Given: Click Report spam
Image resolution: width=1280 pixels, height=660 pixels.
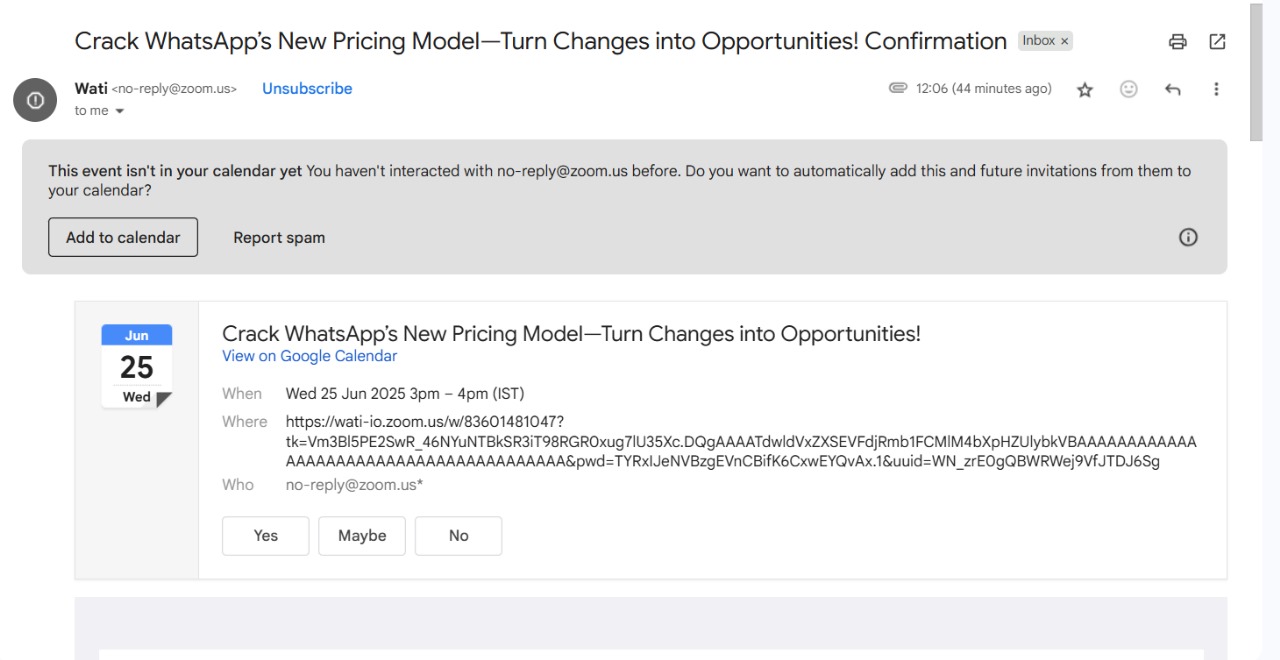Looking at the screenshot, I should (279, 237).
